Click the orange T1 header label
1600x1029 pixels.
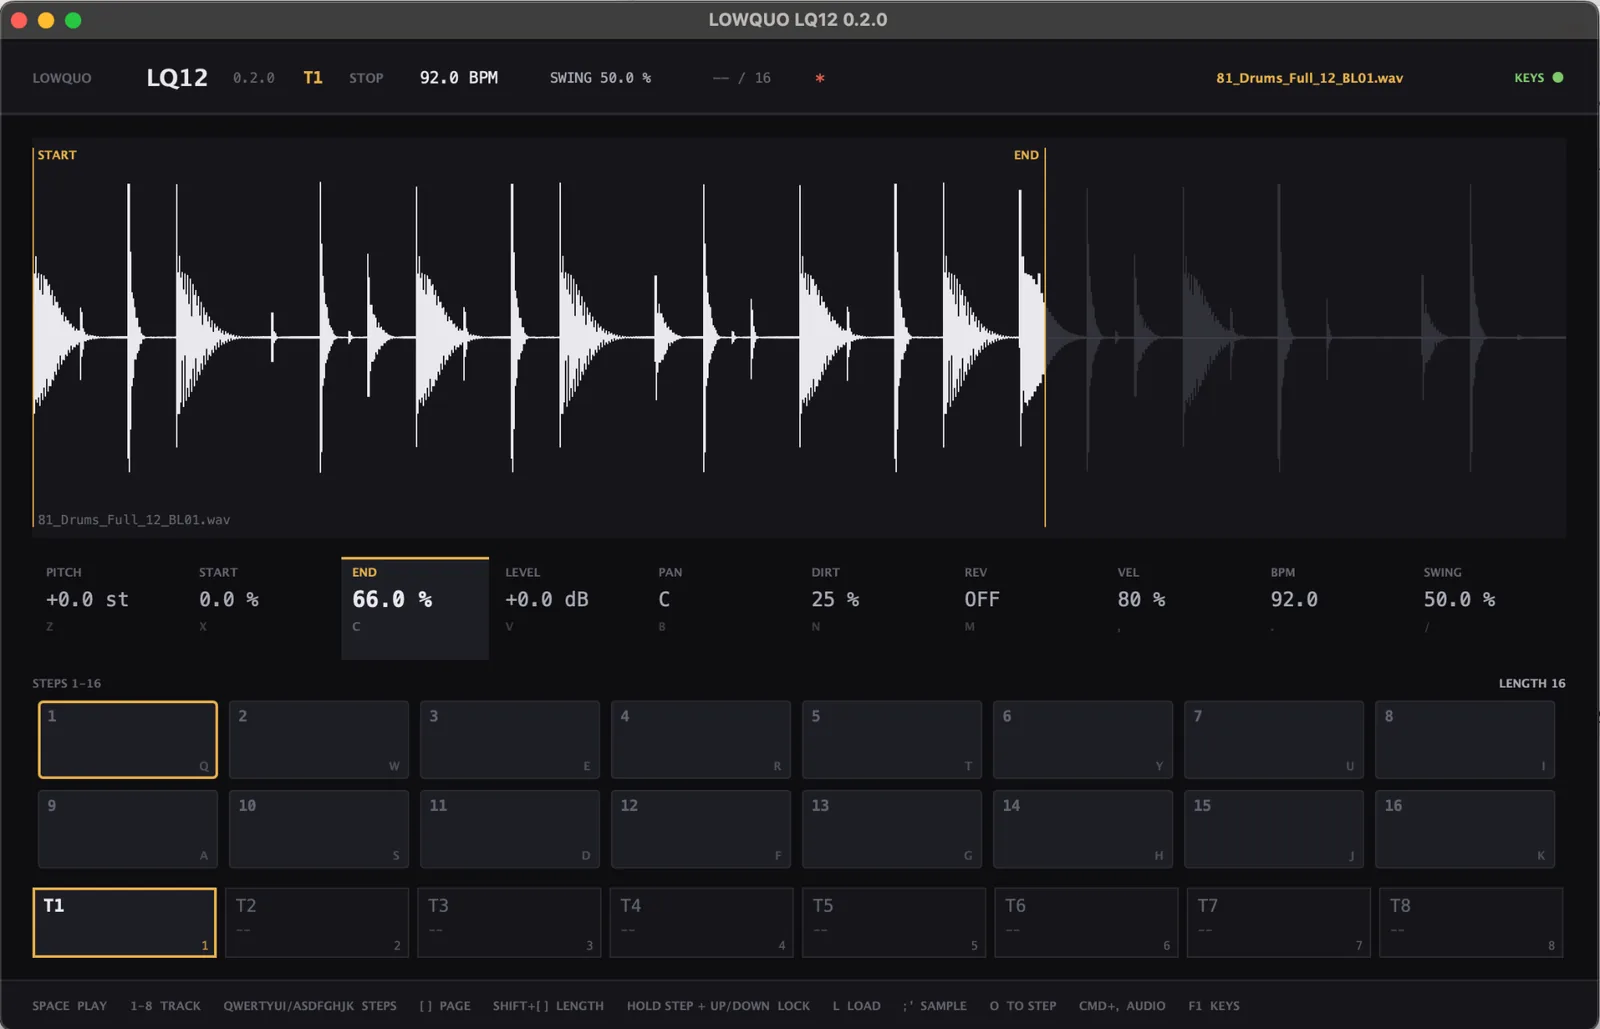click(x=313, y=78)
